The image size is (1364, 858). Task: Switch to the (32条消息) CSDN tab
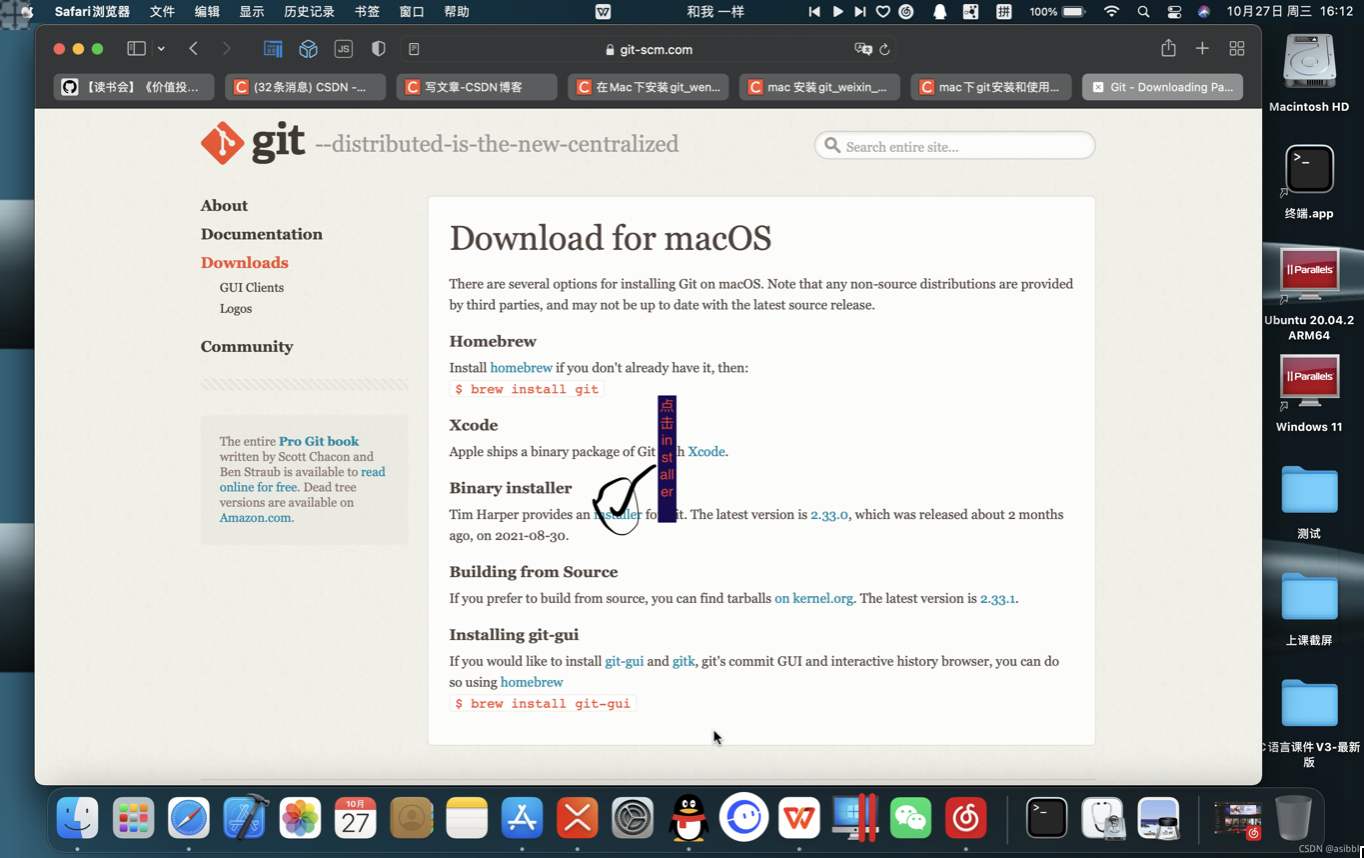[x=305, y=87]
